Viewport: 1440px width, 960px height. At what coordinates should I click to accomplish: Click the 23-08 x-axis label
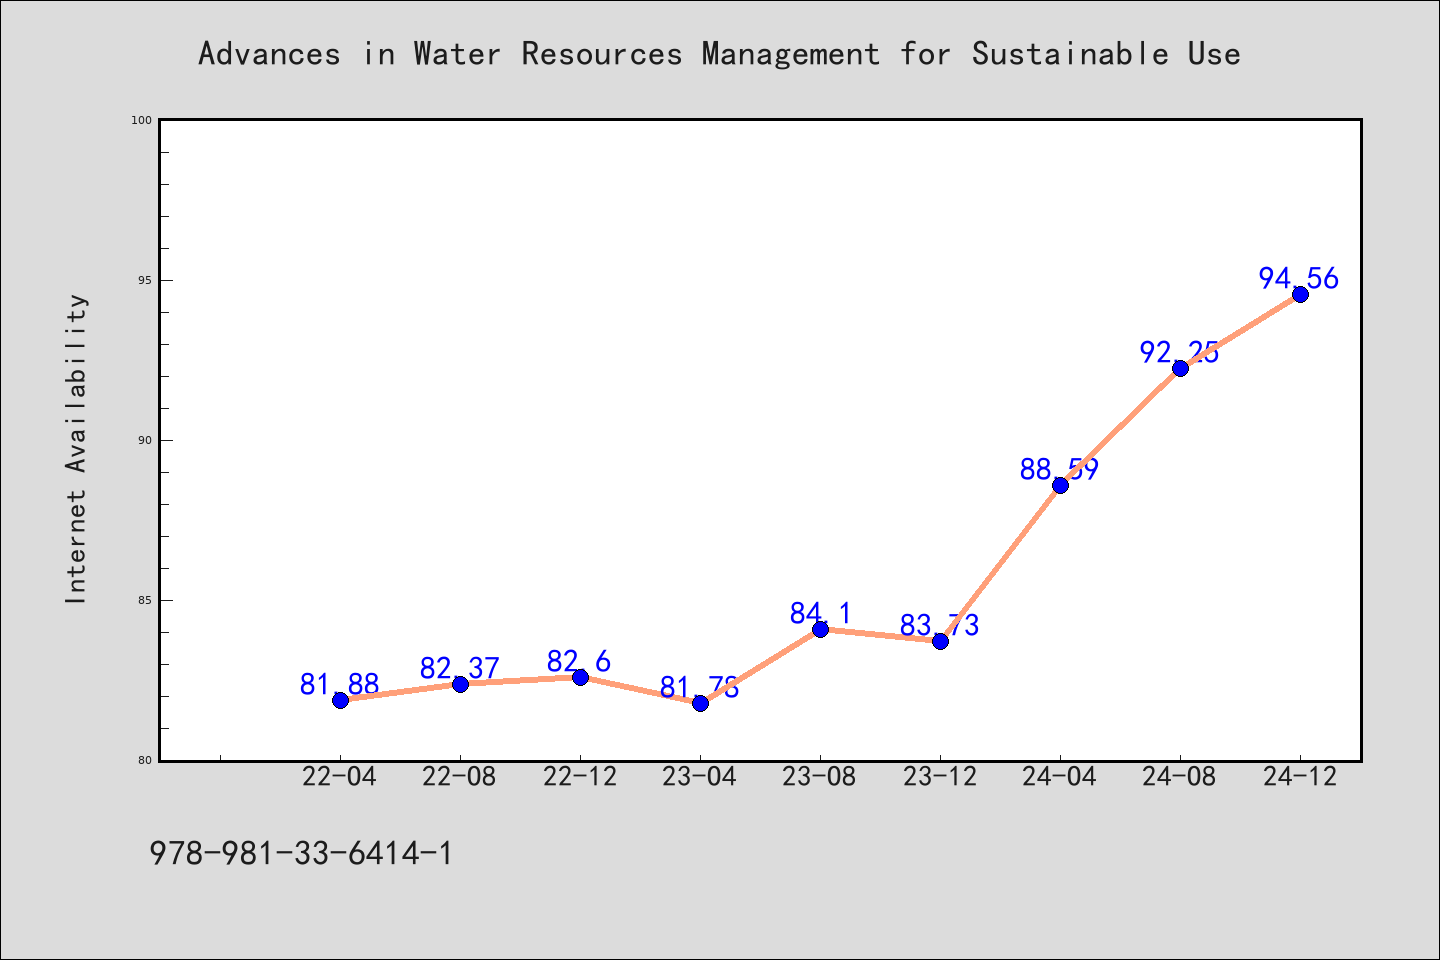820,777
